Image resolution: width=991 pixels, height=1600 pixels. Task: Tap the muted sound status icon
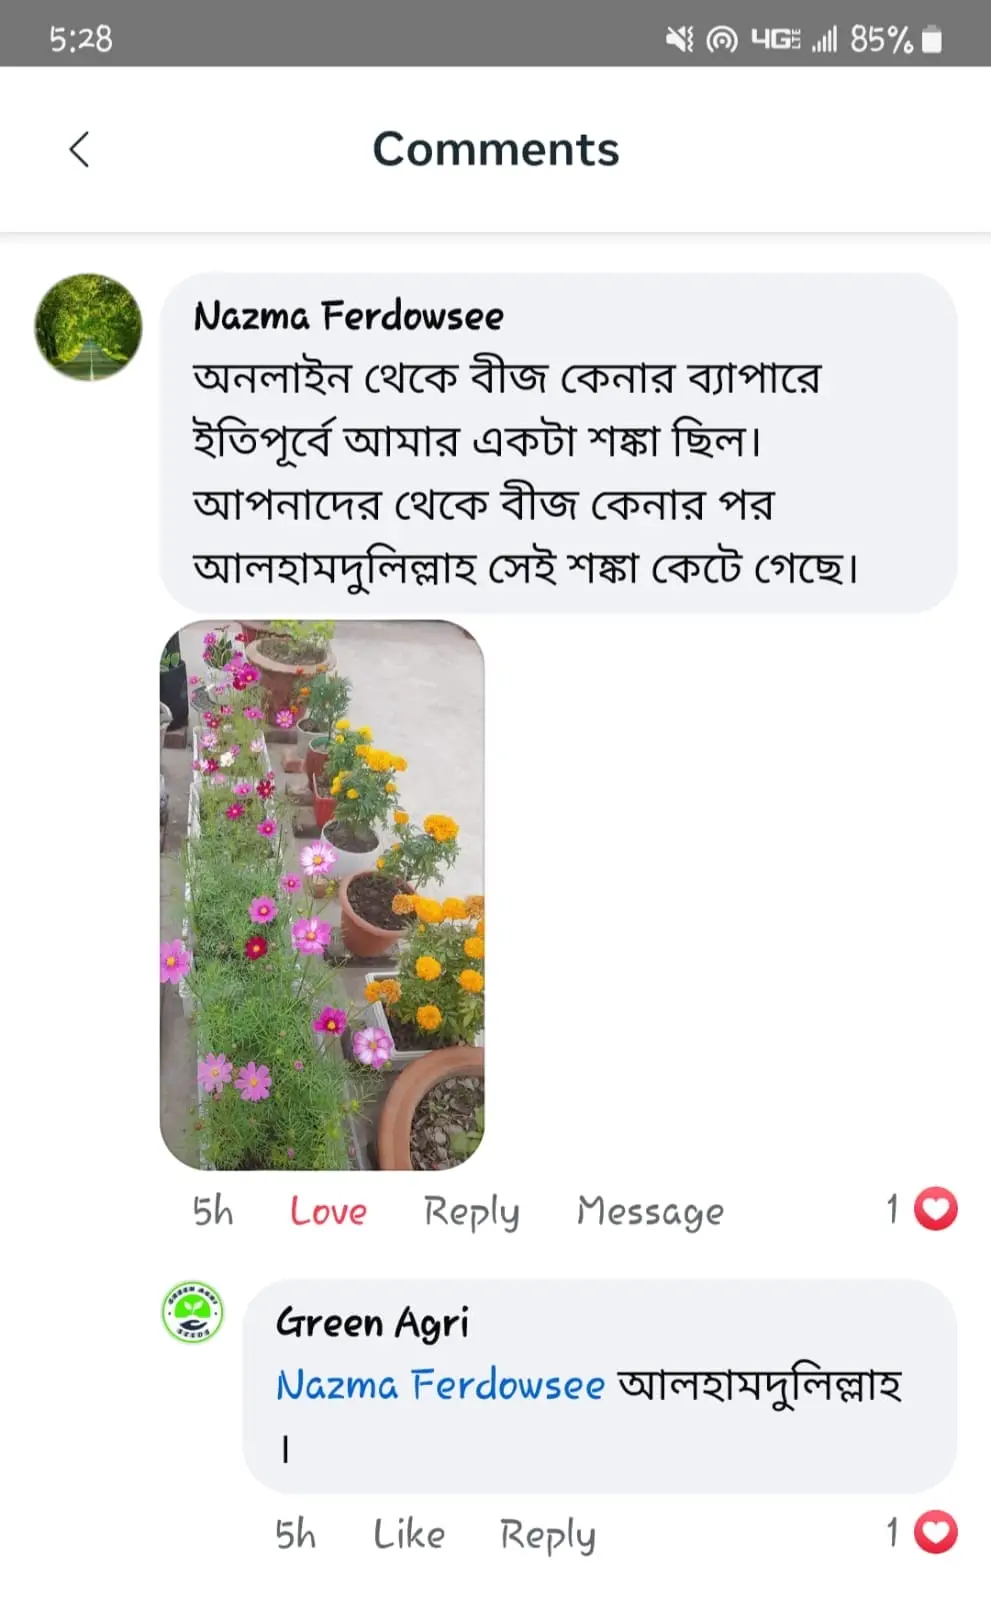(x=679, y=39)
